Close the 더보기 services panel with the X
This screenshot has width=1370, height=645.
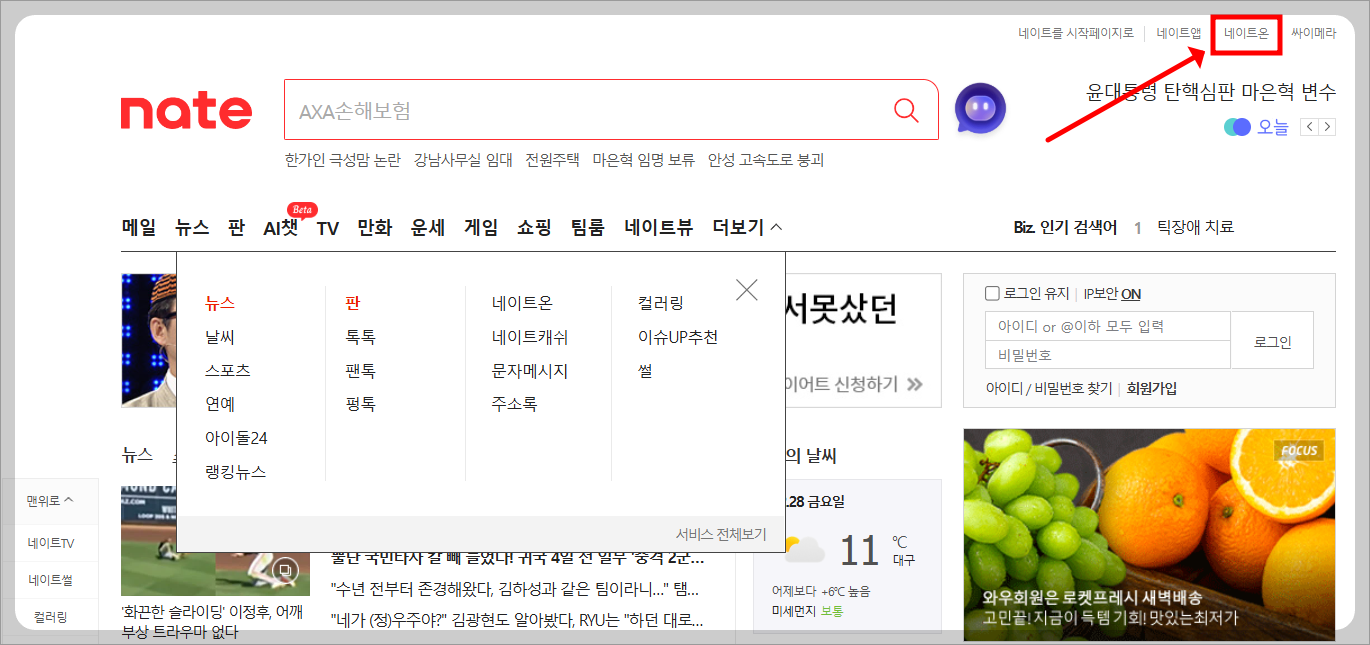pos(746,289)
